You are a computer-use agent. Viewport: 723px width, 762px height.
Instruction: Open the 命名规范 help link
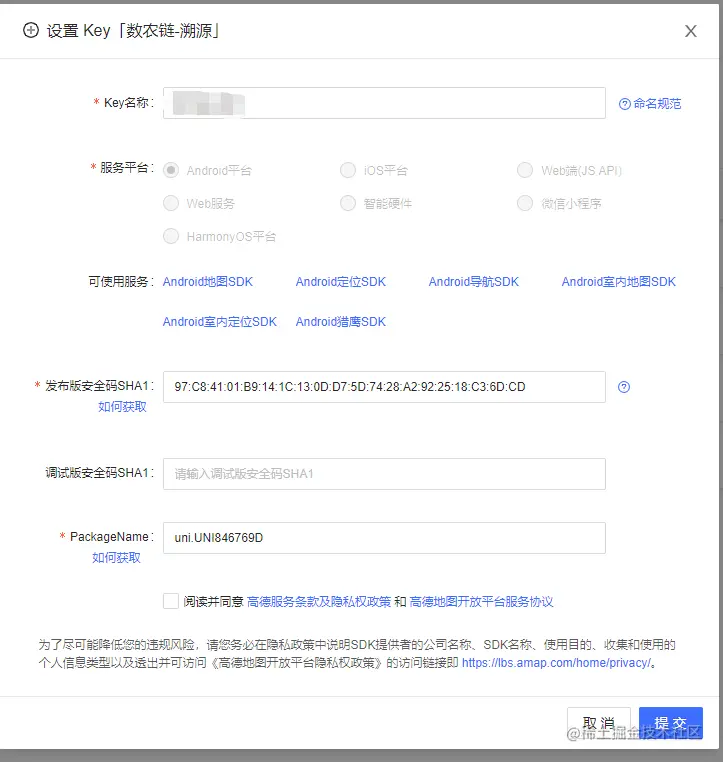(650, 104)
